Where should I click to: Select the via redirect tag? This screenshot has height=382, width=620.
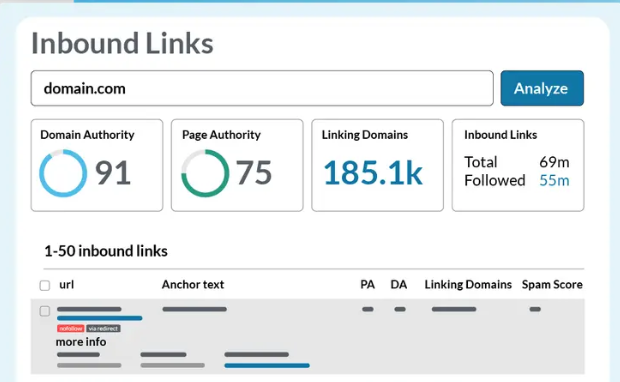[103, 329]
